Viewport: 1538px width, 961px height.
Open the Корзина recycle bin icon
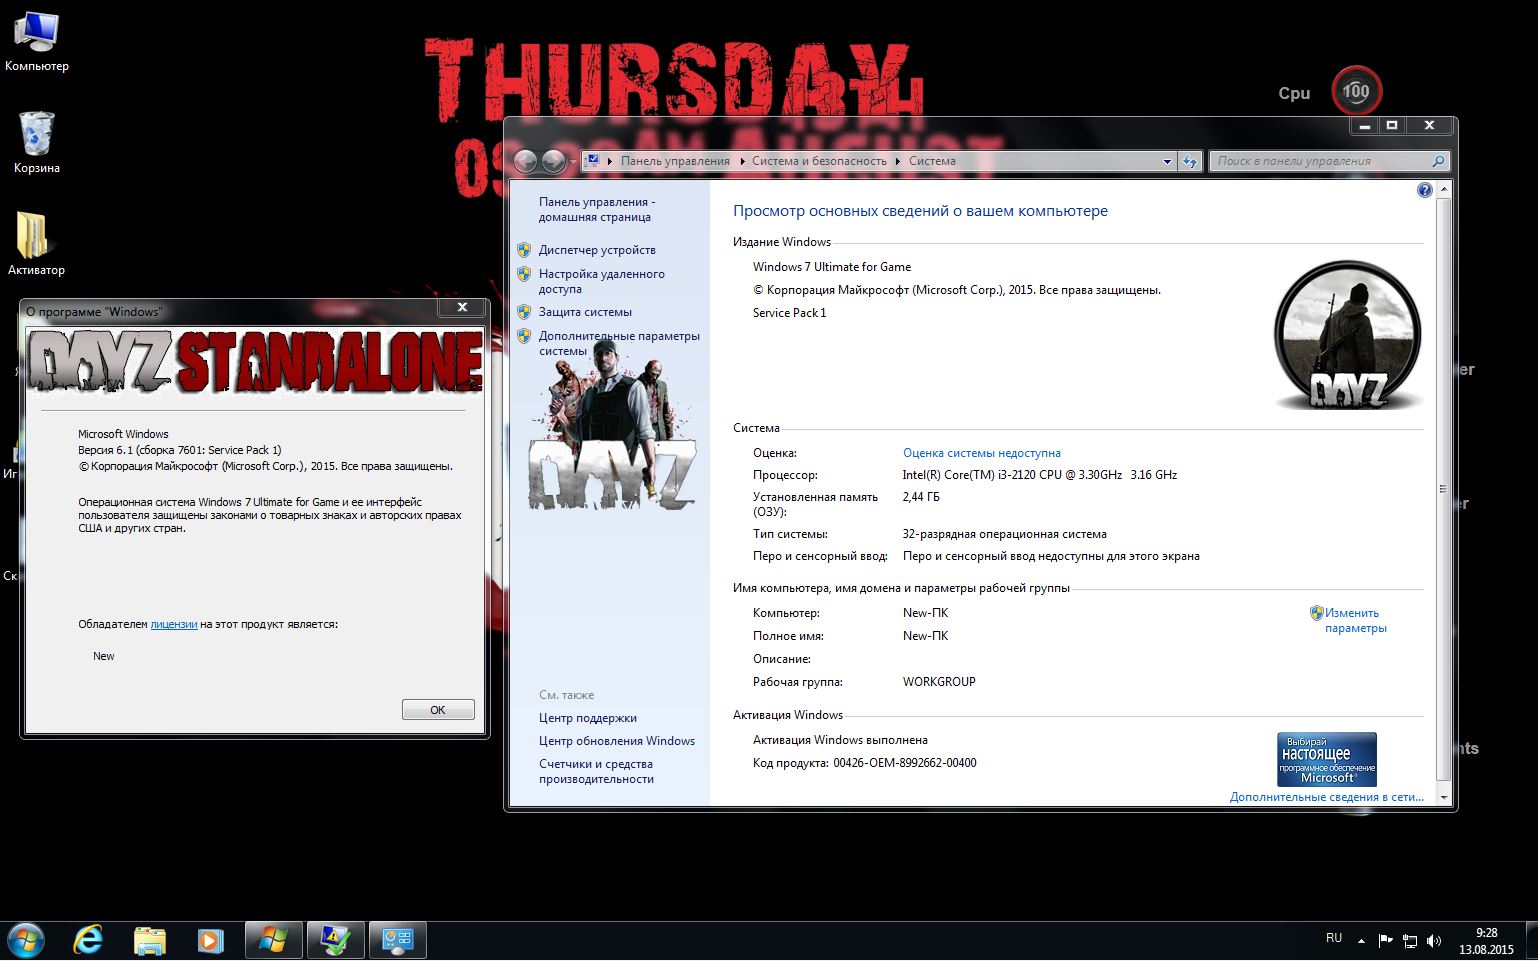point(36,142)
